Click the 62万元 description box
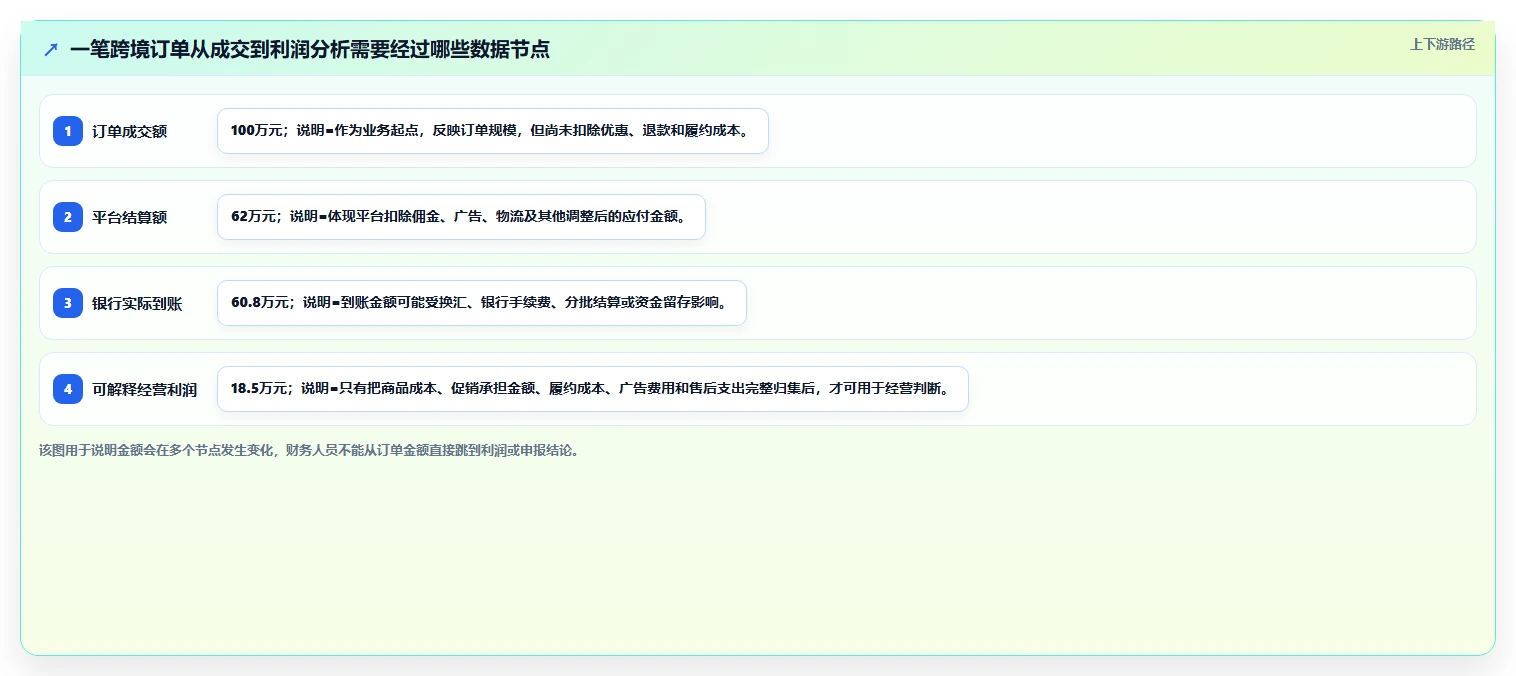This screenshot has height=676, width=1516. (461, 217)
